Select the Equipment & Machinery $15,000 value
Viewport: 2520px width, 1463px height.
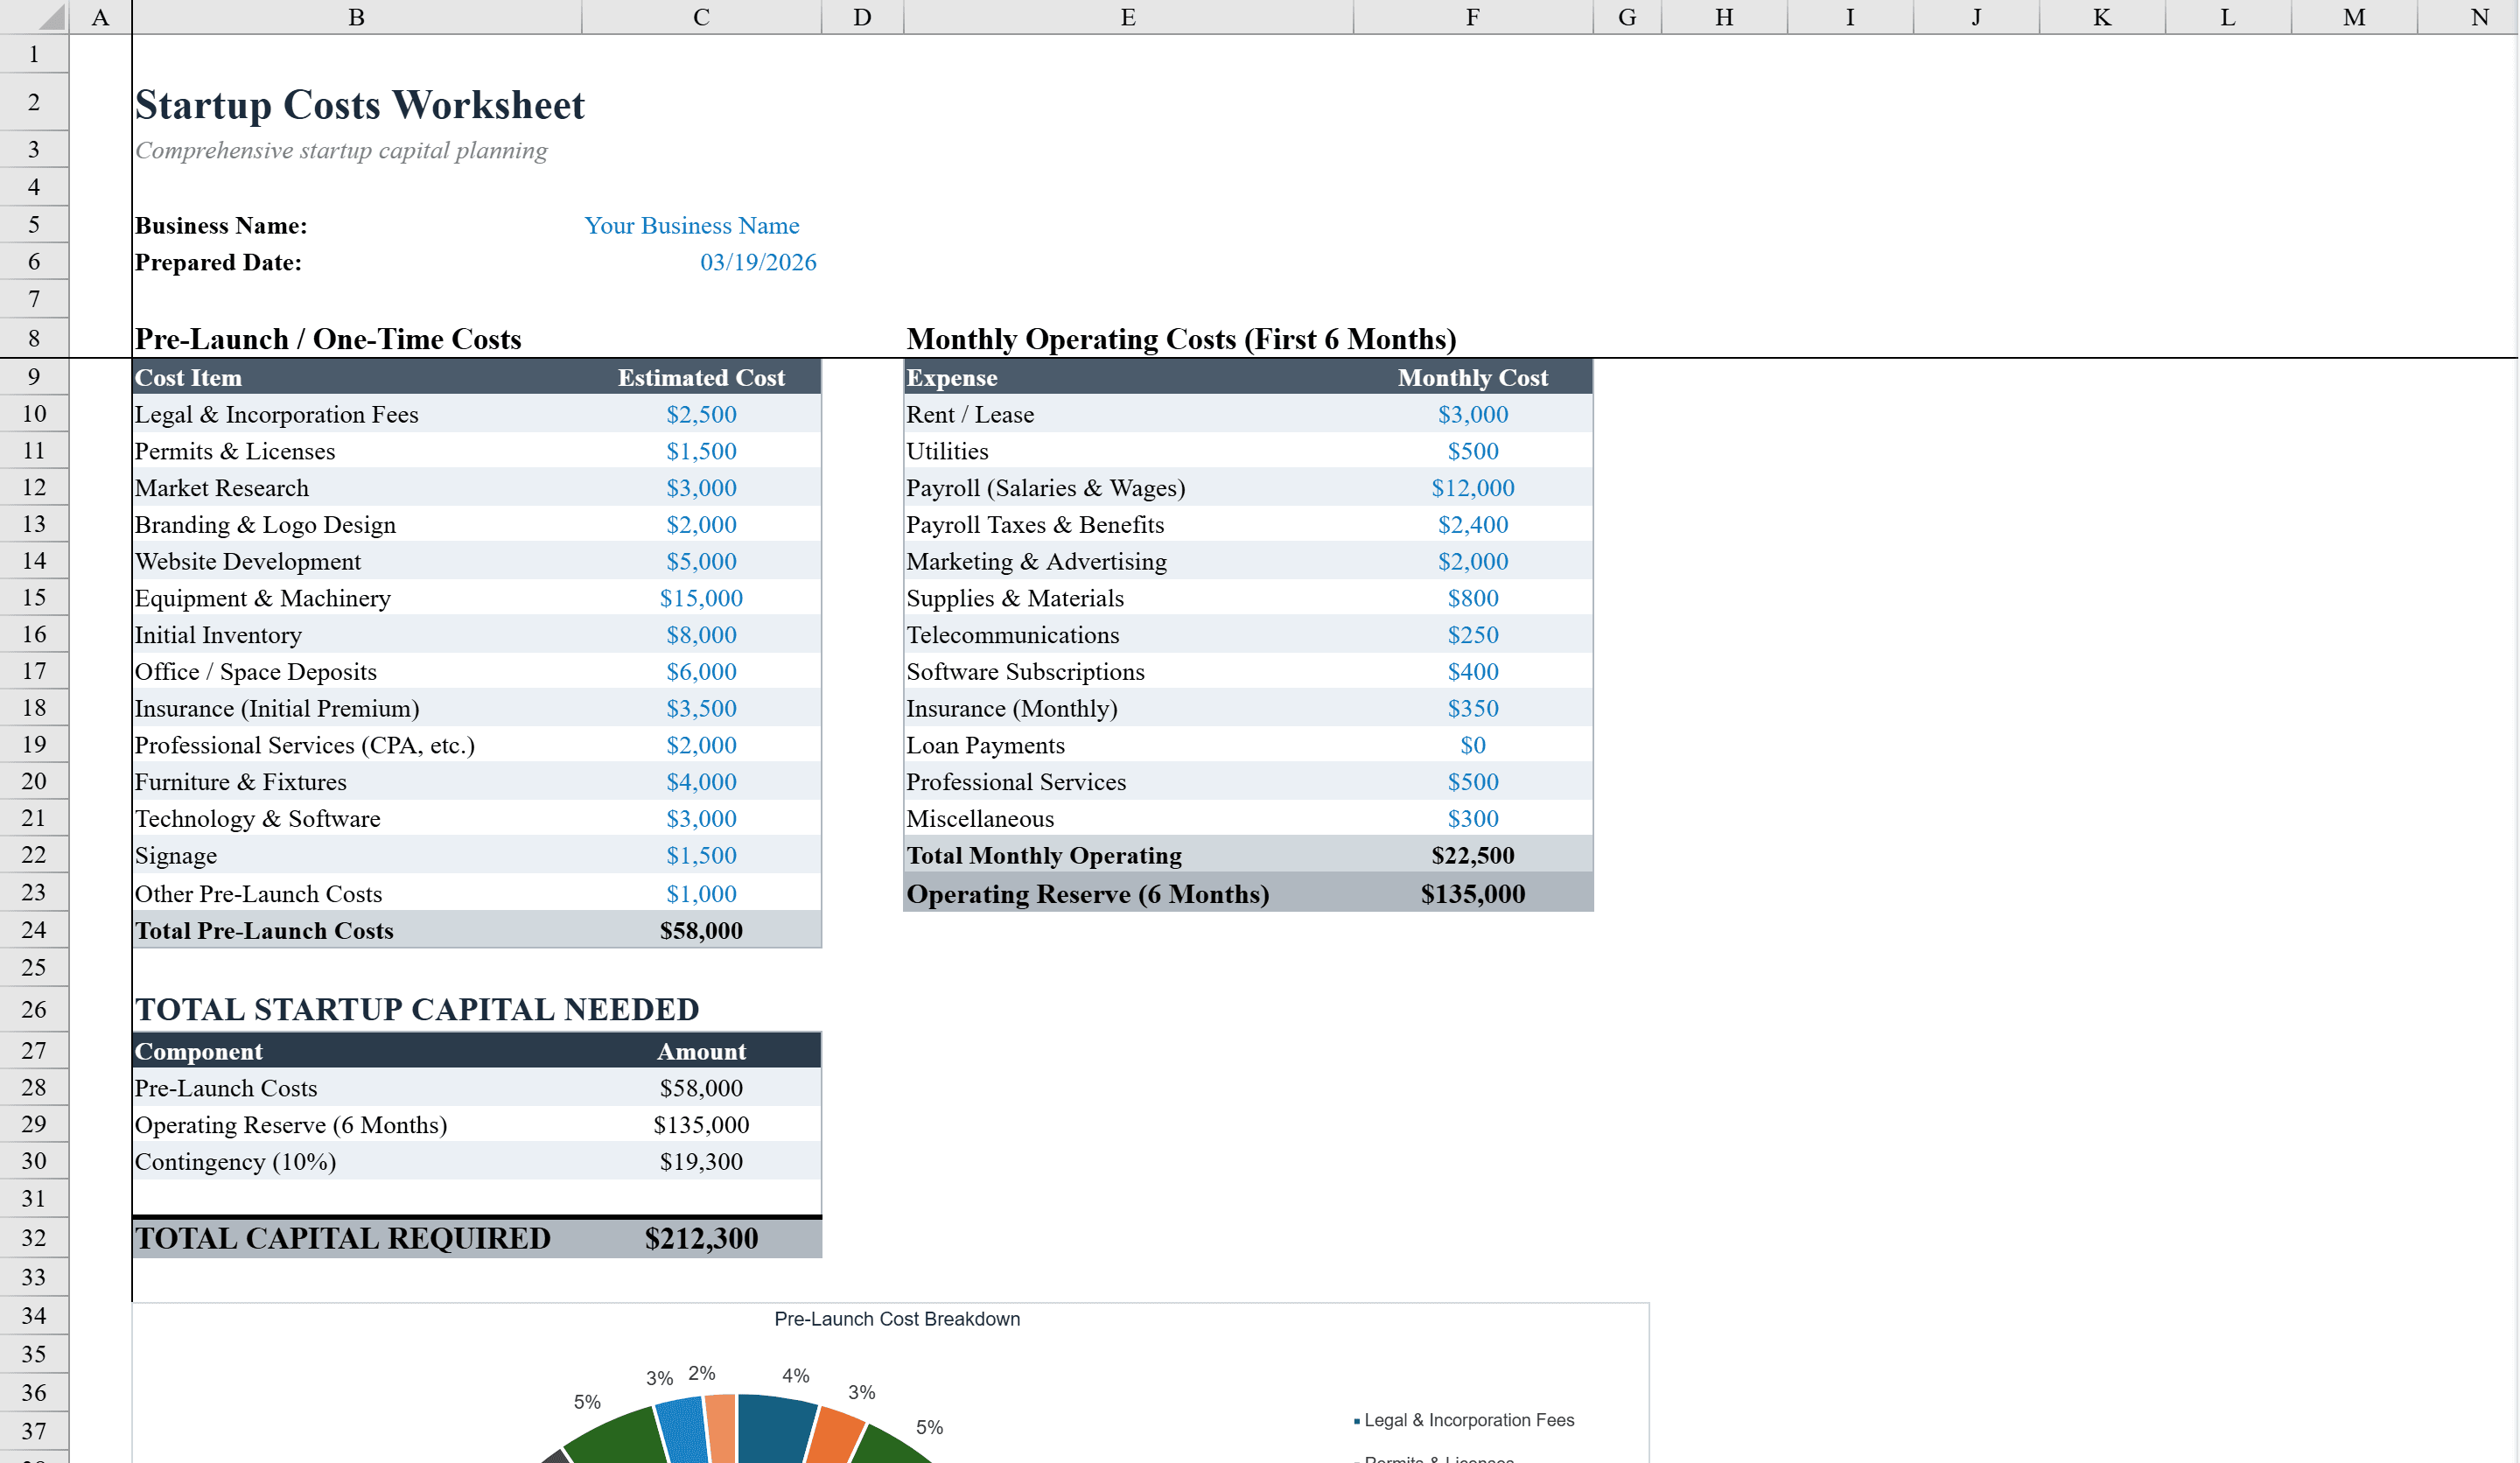tap(700, 598)
